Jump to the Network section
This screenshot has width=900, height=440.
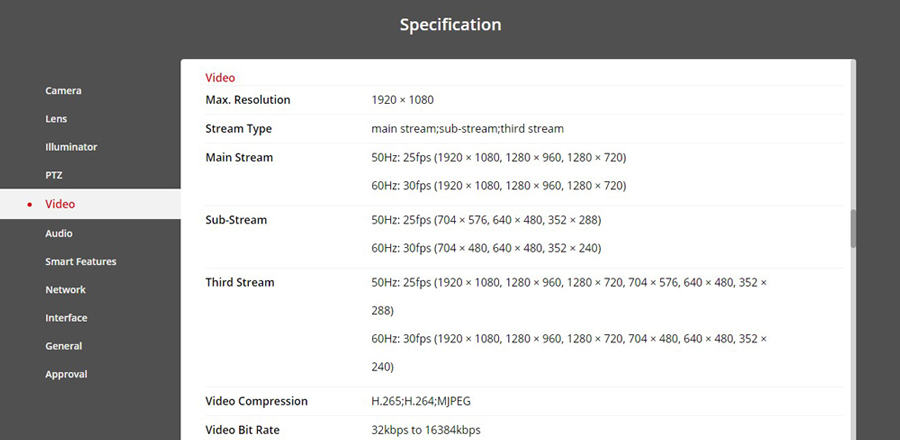pos(65,290)
